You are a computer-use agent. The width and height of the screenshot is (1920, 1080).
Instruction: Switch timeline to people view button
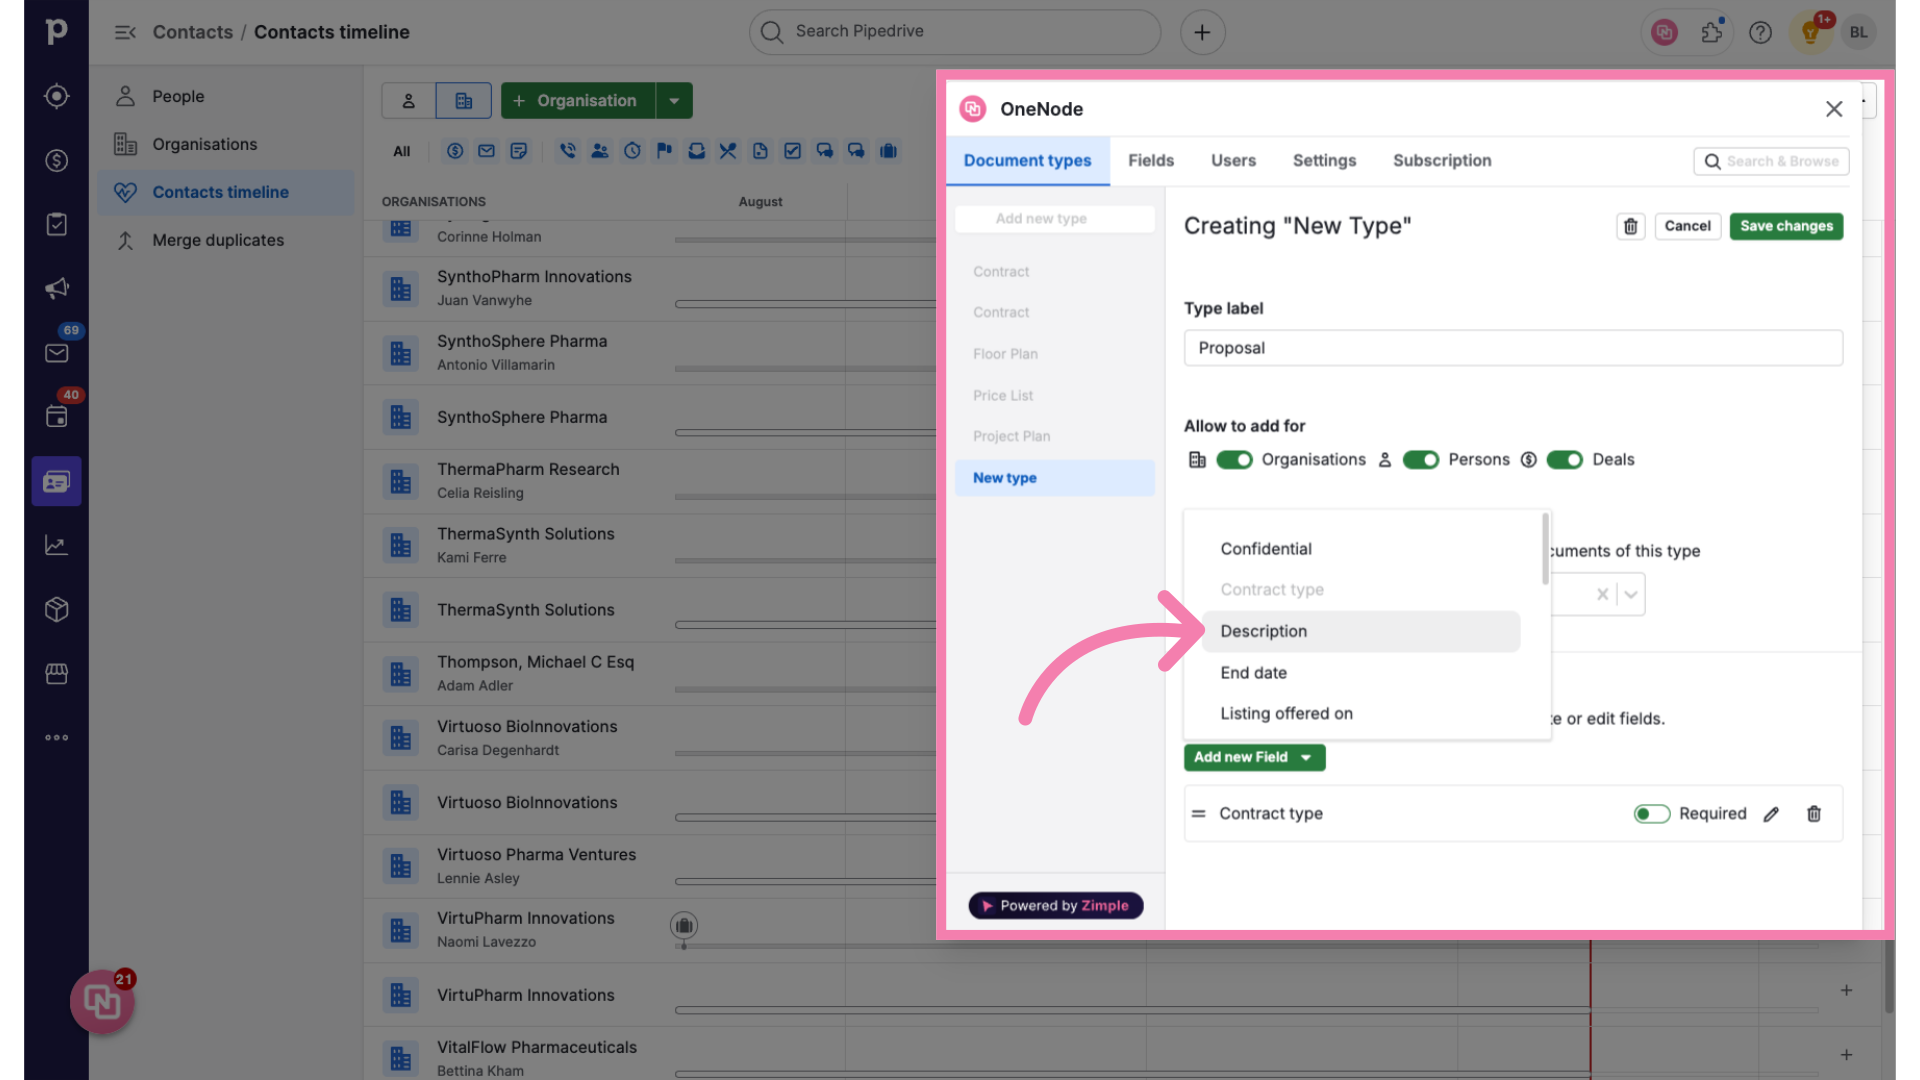(x=408, y=101)
